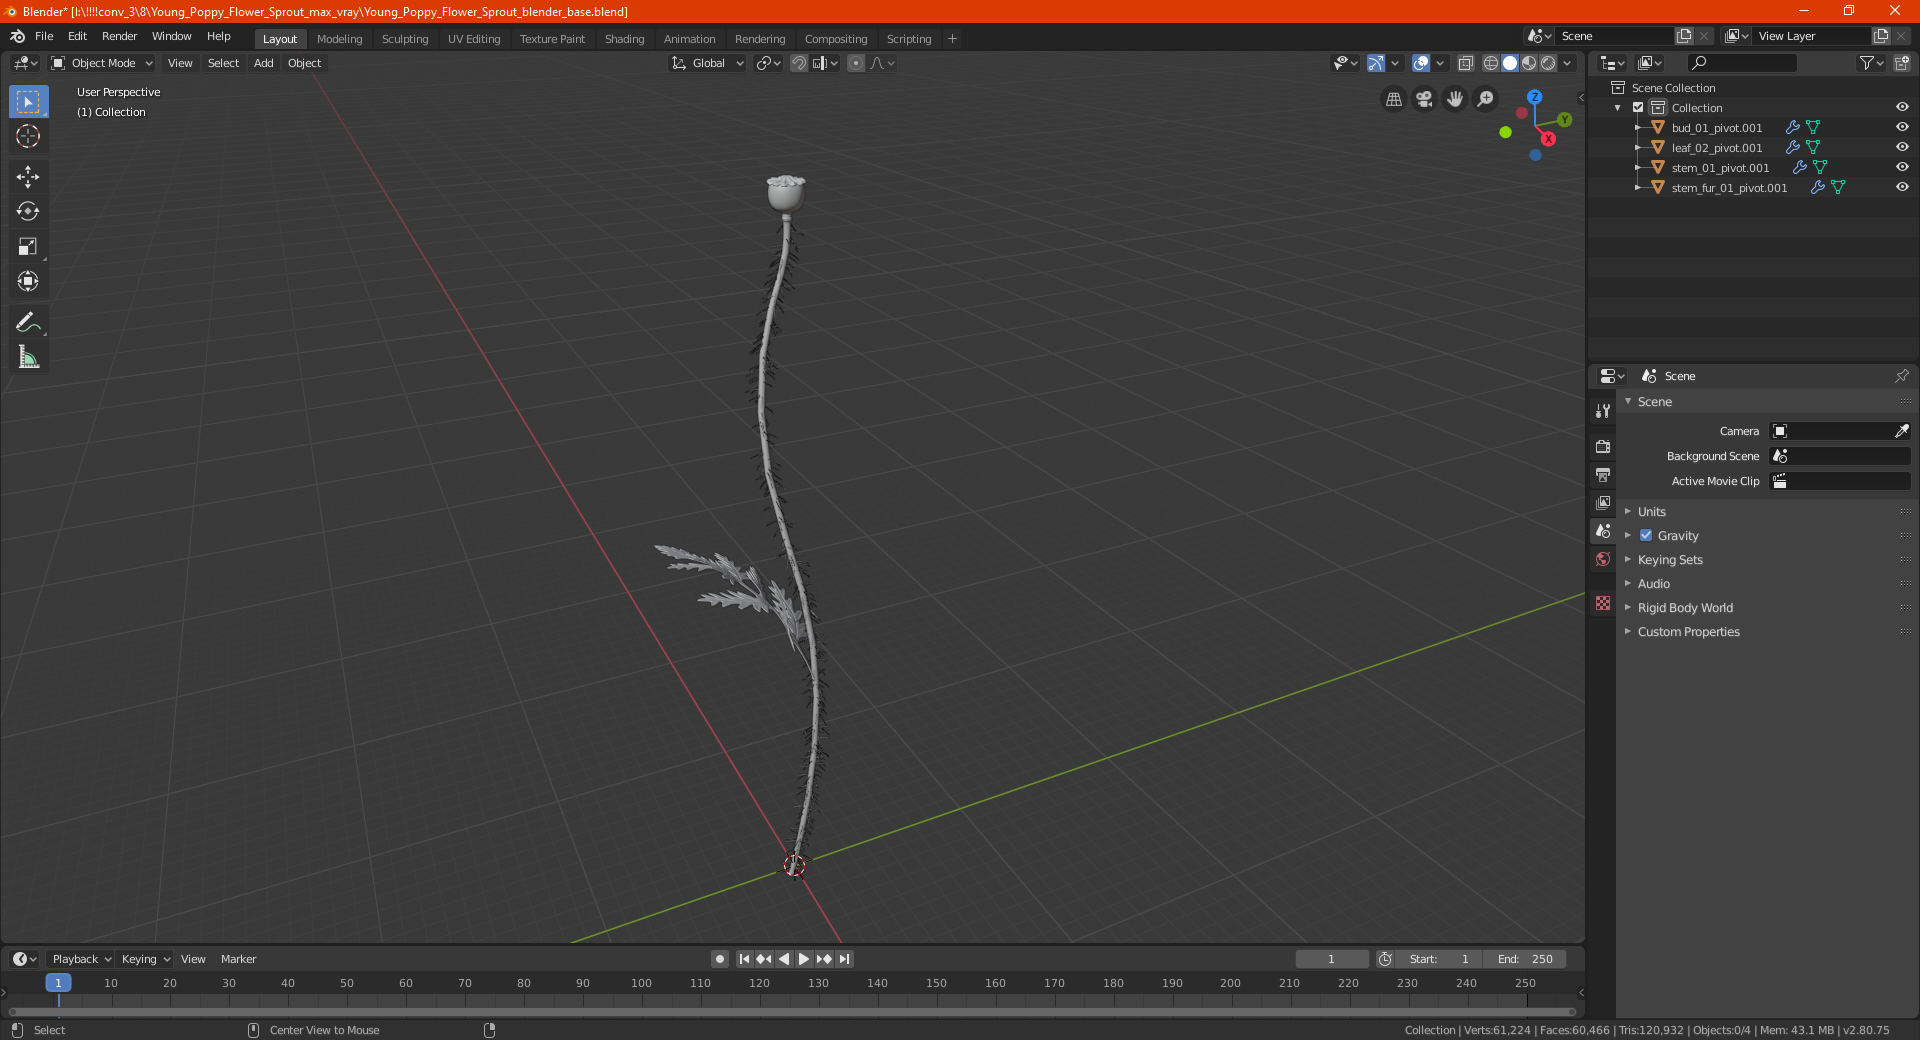Screen dimensions: 1920x1040
Task: Open the Texture properties tab
Action: 1603,603
